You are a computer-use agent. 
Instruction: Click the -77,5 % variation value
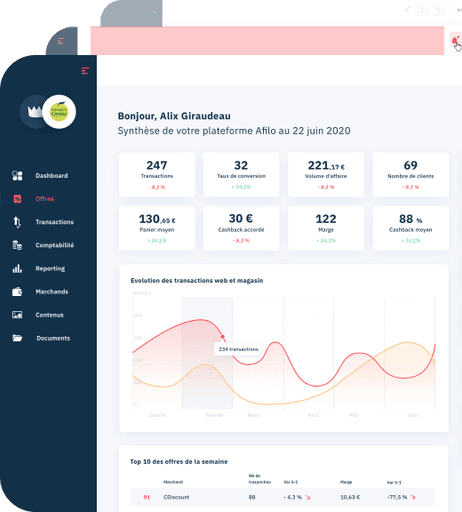click(397, 497)
